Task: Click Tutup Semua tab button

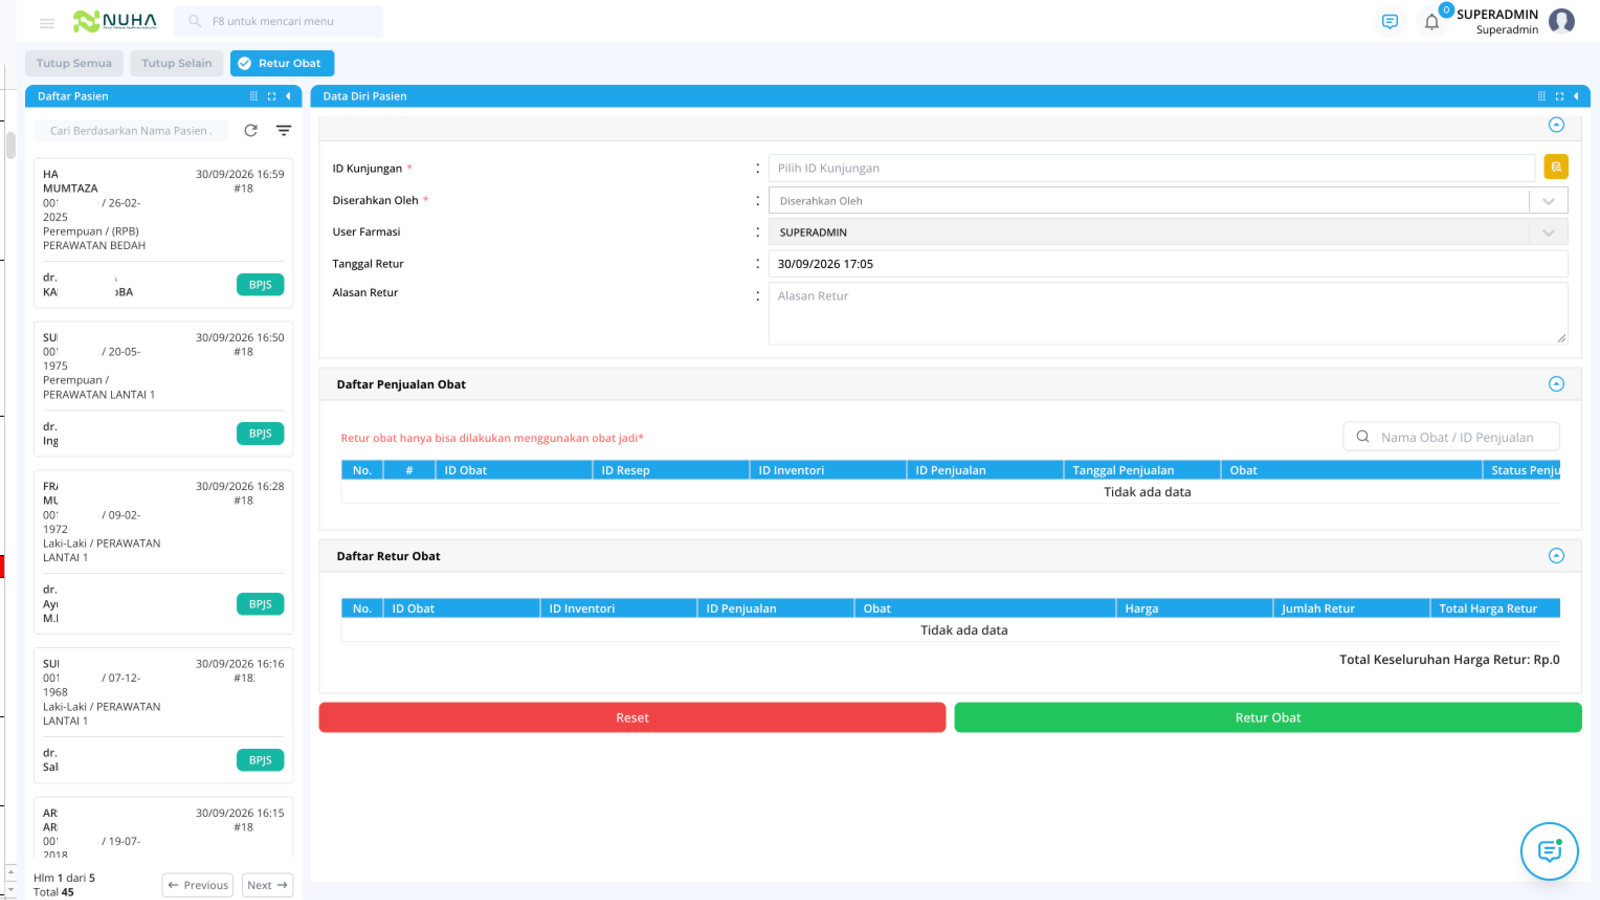Action: (74, 63)
